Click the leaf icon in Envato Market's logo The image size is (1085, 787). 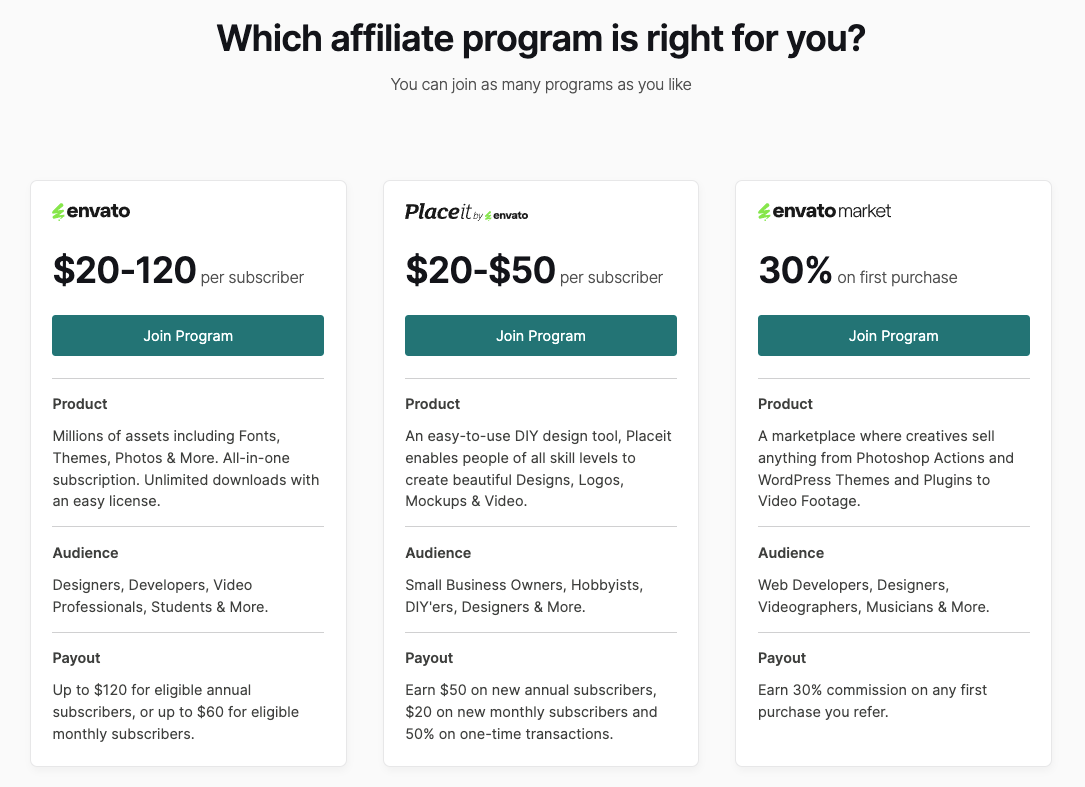point(764,210)
